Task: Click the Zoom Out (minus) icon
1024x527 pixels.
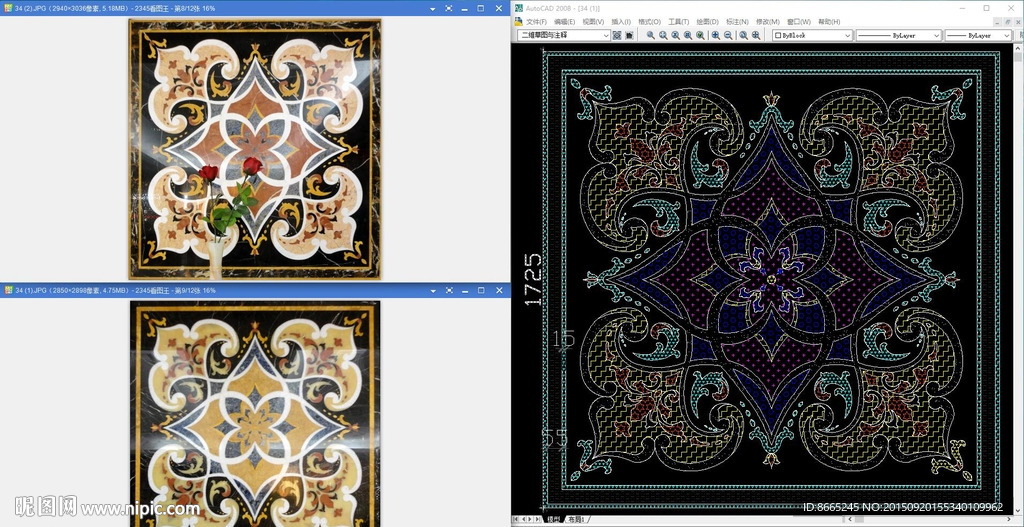Action: (728, 35)
